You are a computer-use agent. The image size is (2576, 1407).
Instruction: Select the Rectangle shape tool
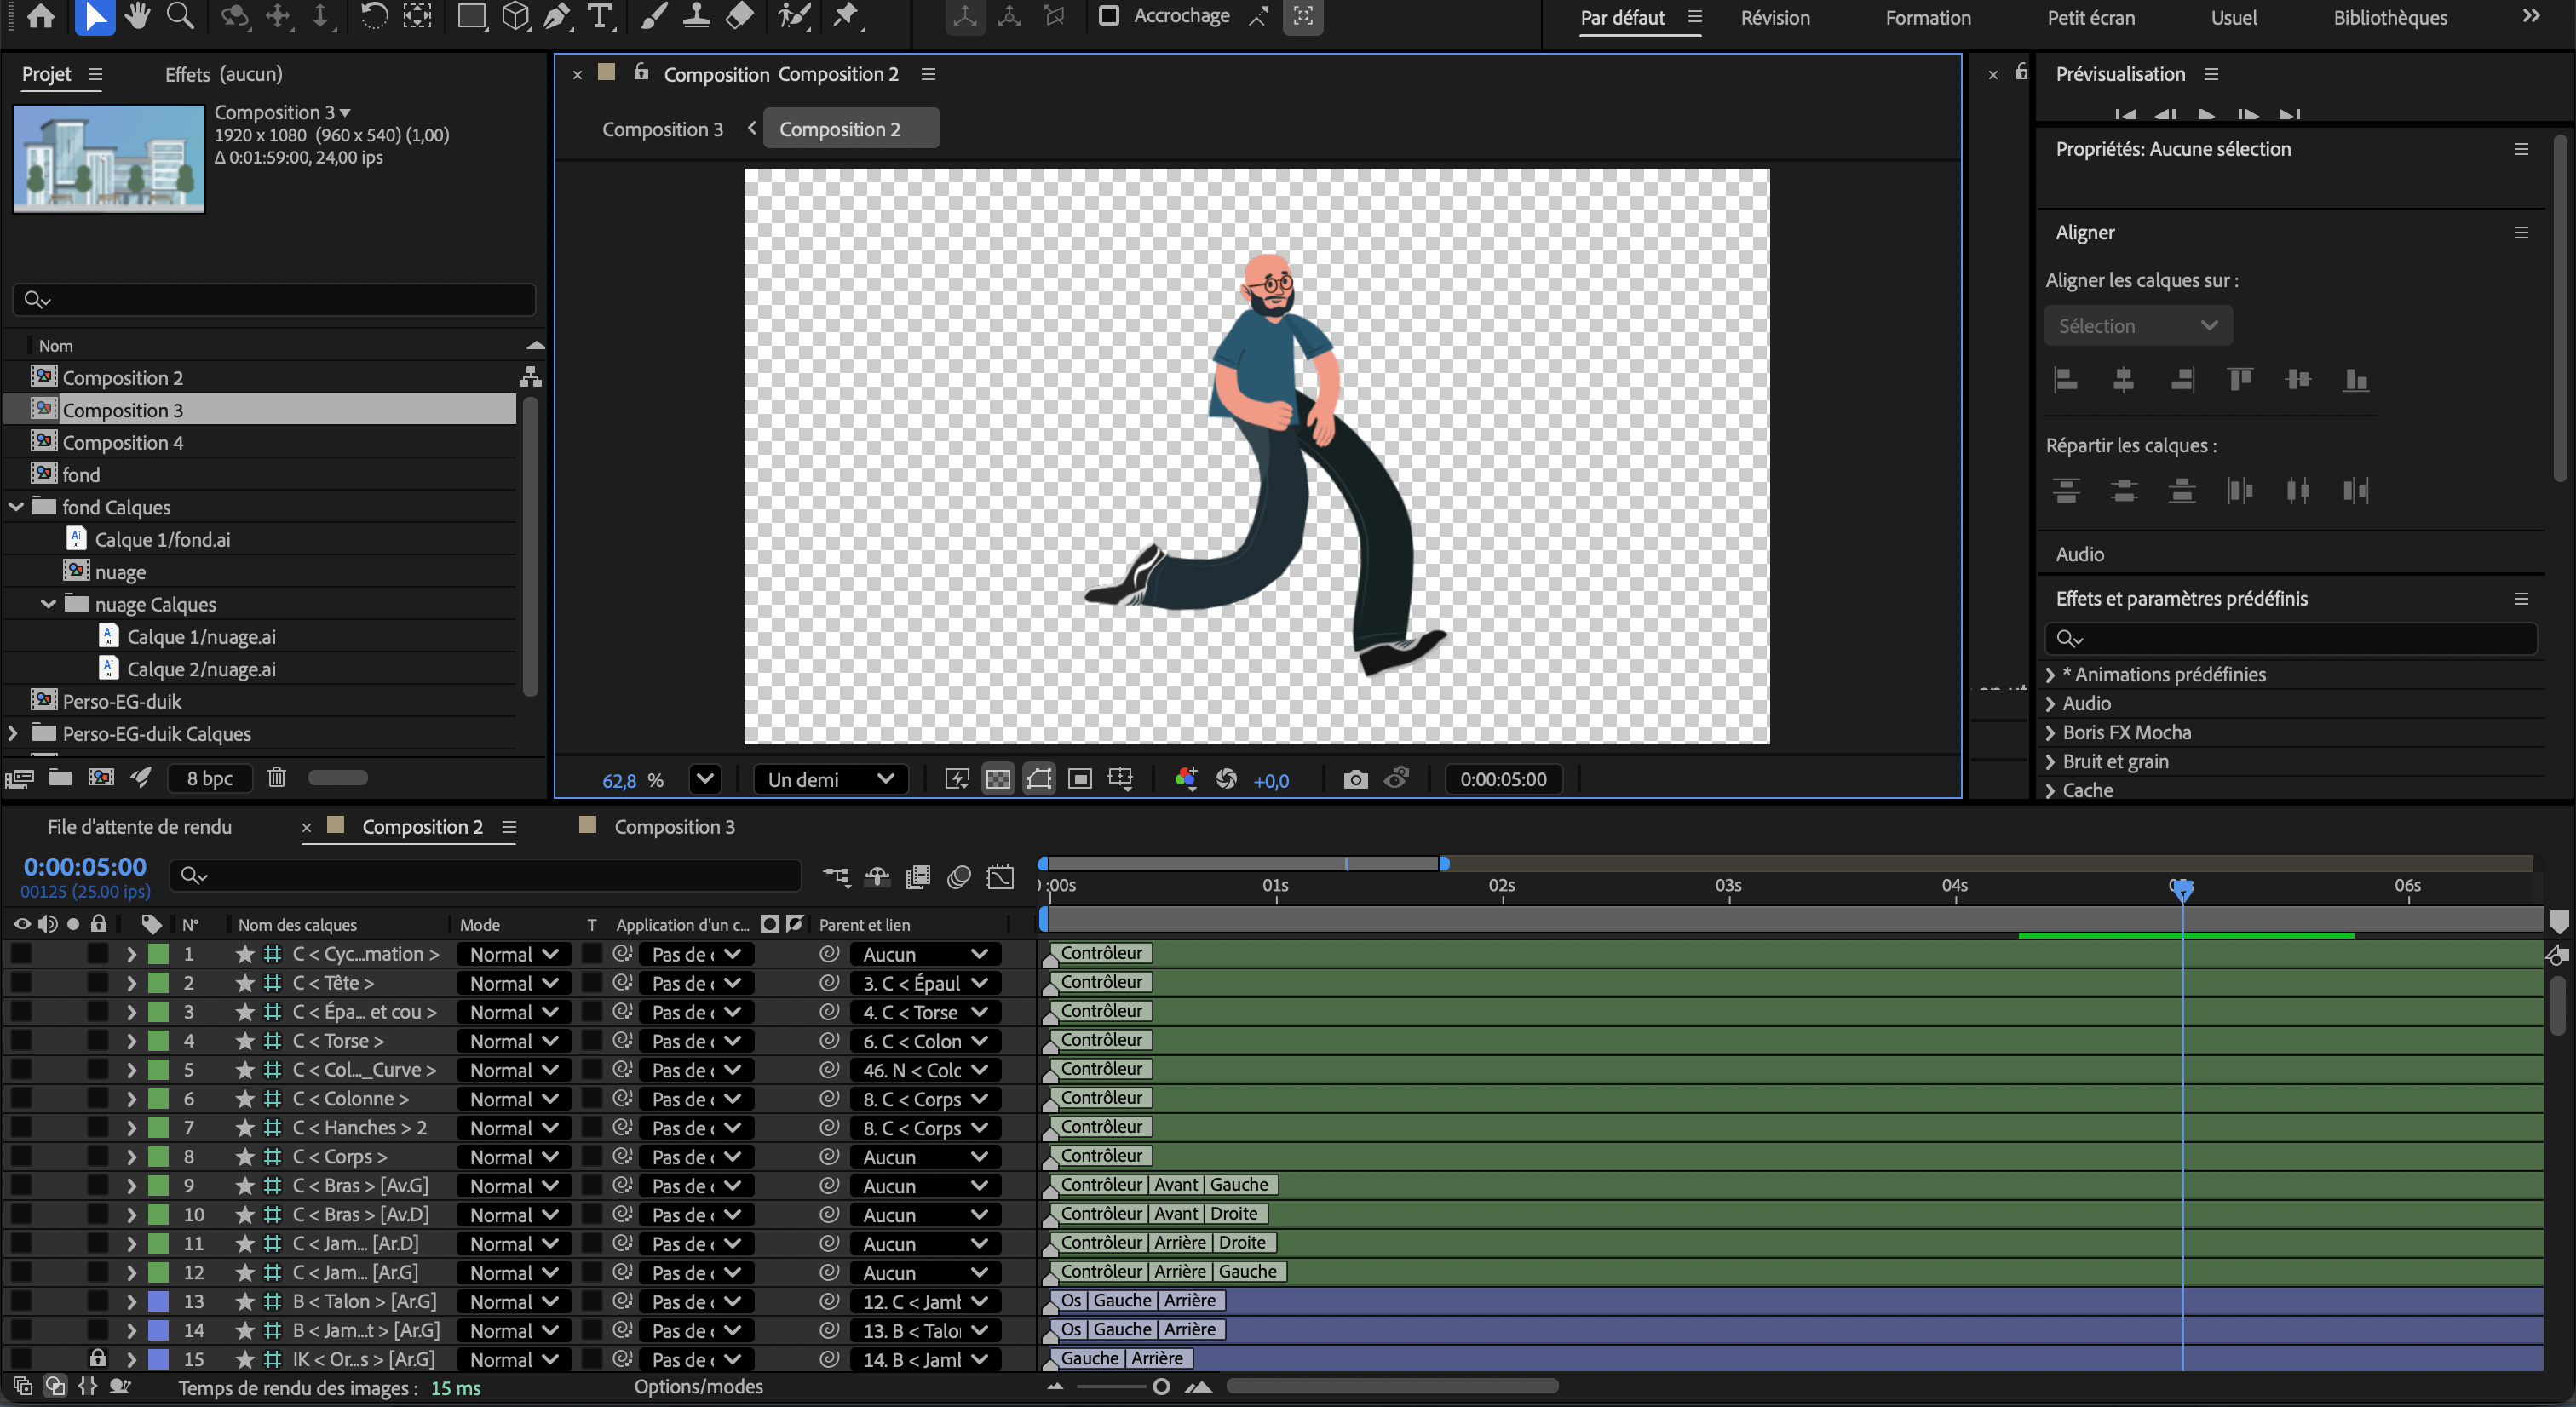tap(470, 16)
